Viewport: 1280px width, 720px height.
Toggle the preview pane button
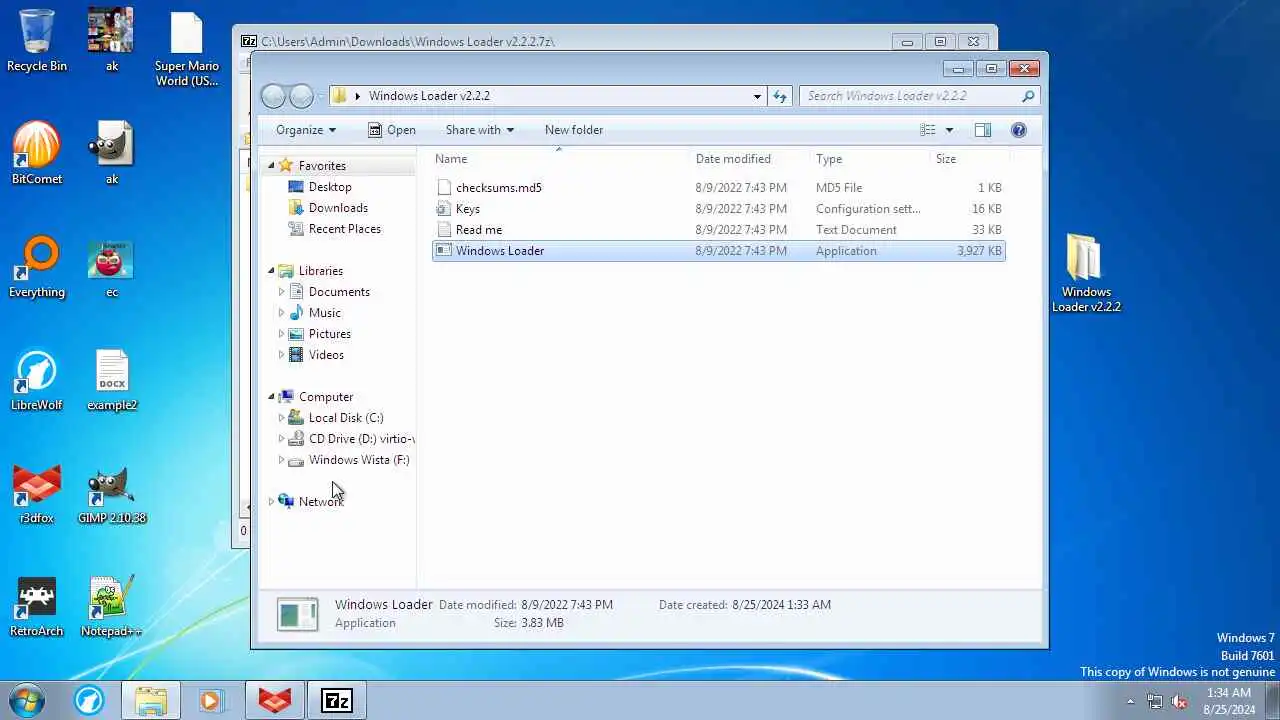[x=983, y=130]
